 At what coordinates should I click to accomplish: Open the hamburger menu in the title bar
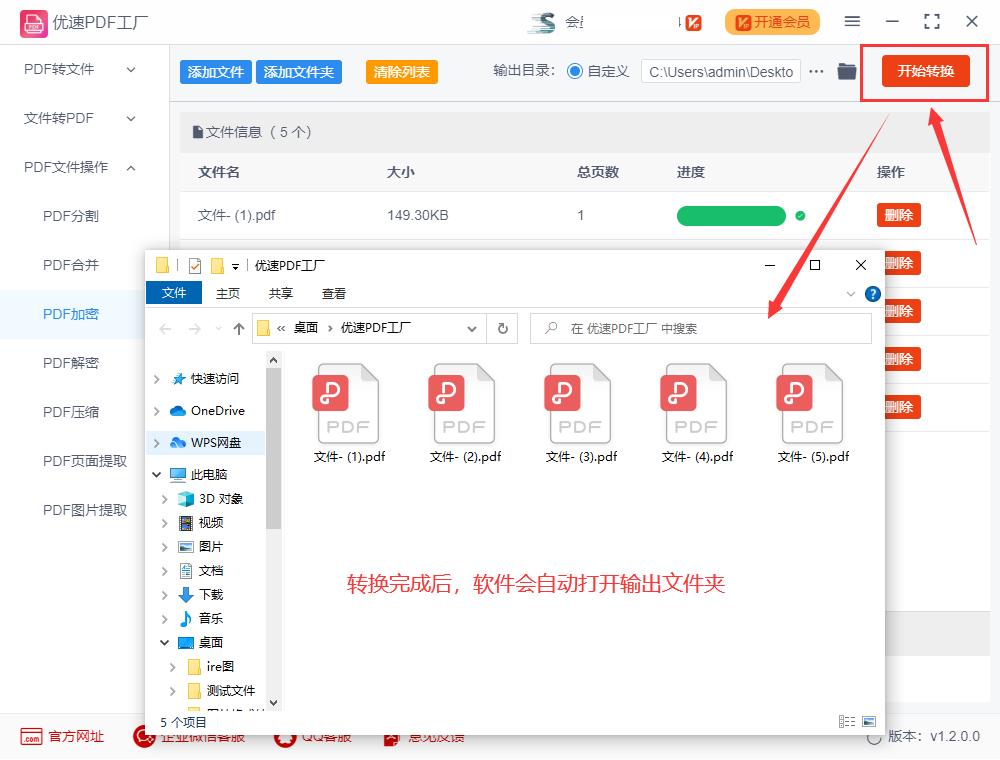(853, 20)
